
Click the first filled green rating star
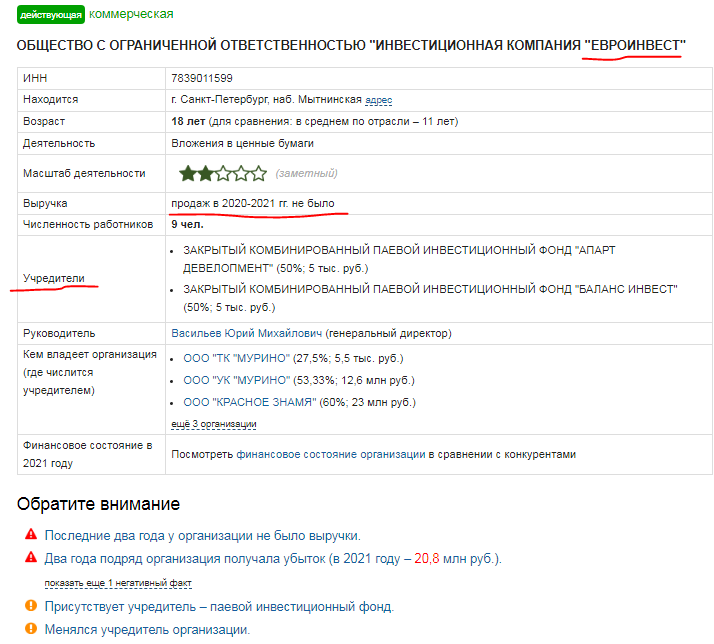coord(187,173)
